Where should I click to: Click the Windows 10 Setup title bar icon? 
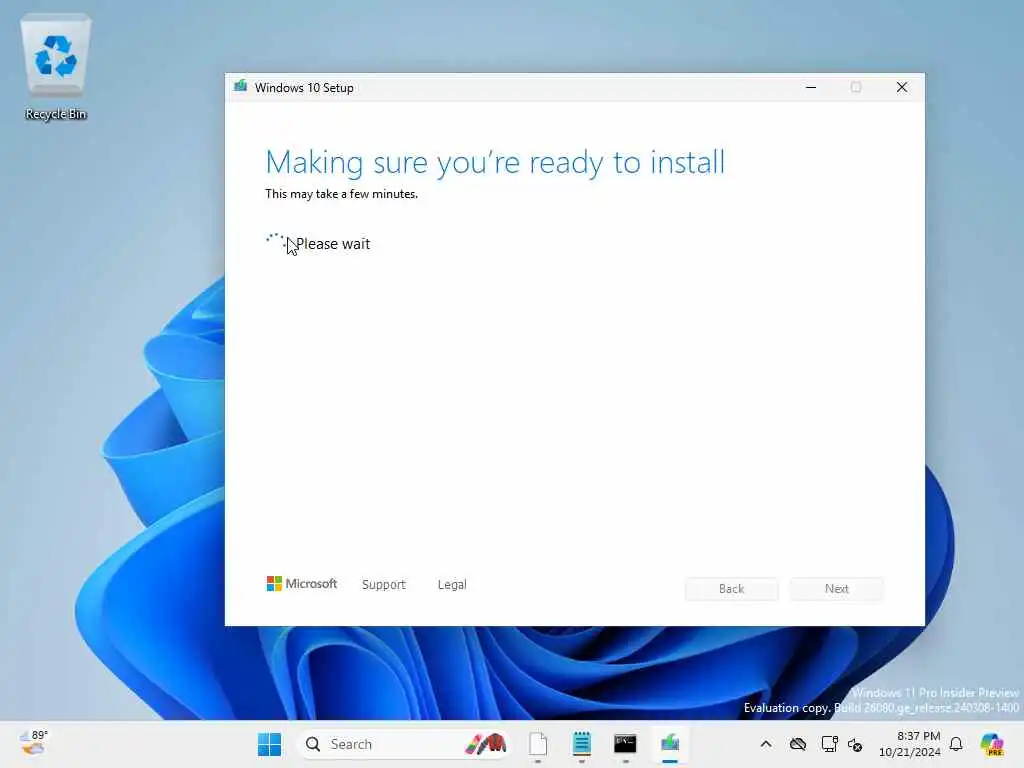(x=240, y=87)
